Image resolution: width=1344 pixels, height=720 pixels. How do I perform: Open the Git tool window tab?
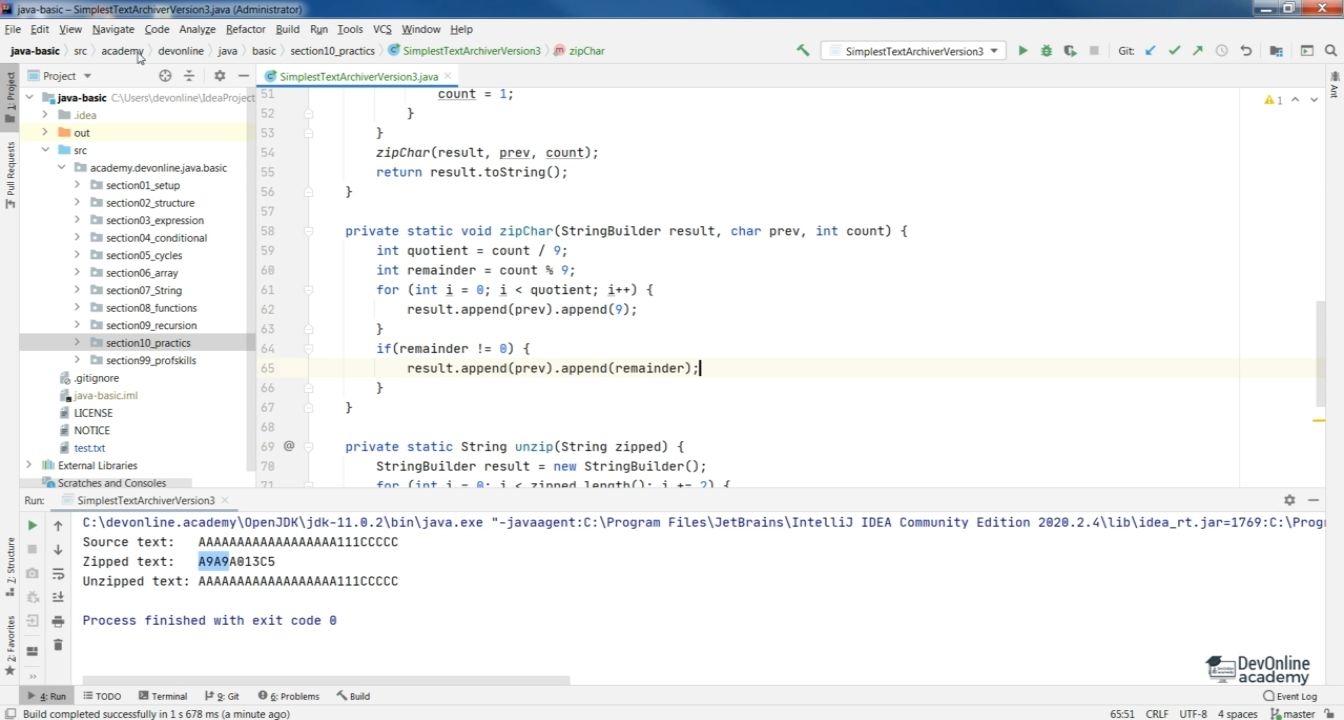pos(222,696)
